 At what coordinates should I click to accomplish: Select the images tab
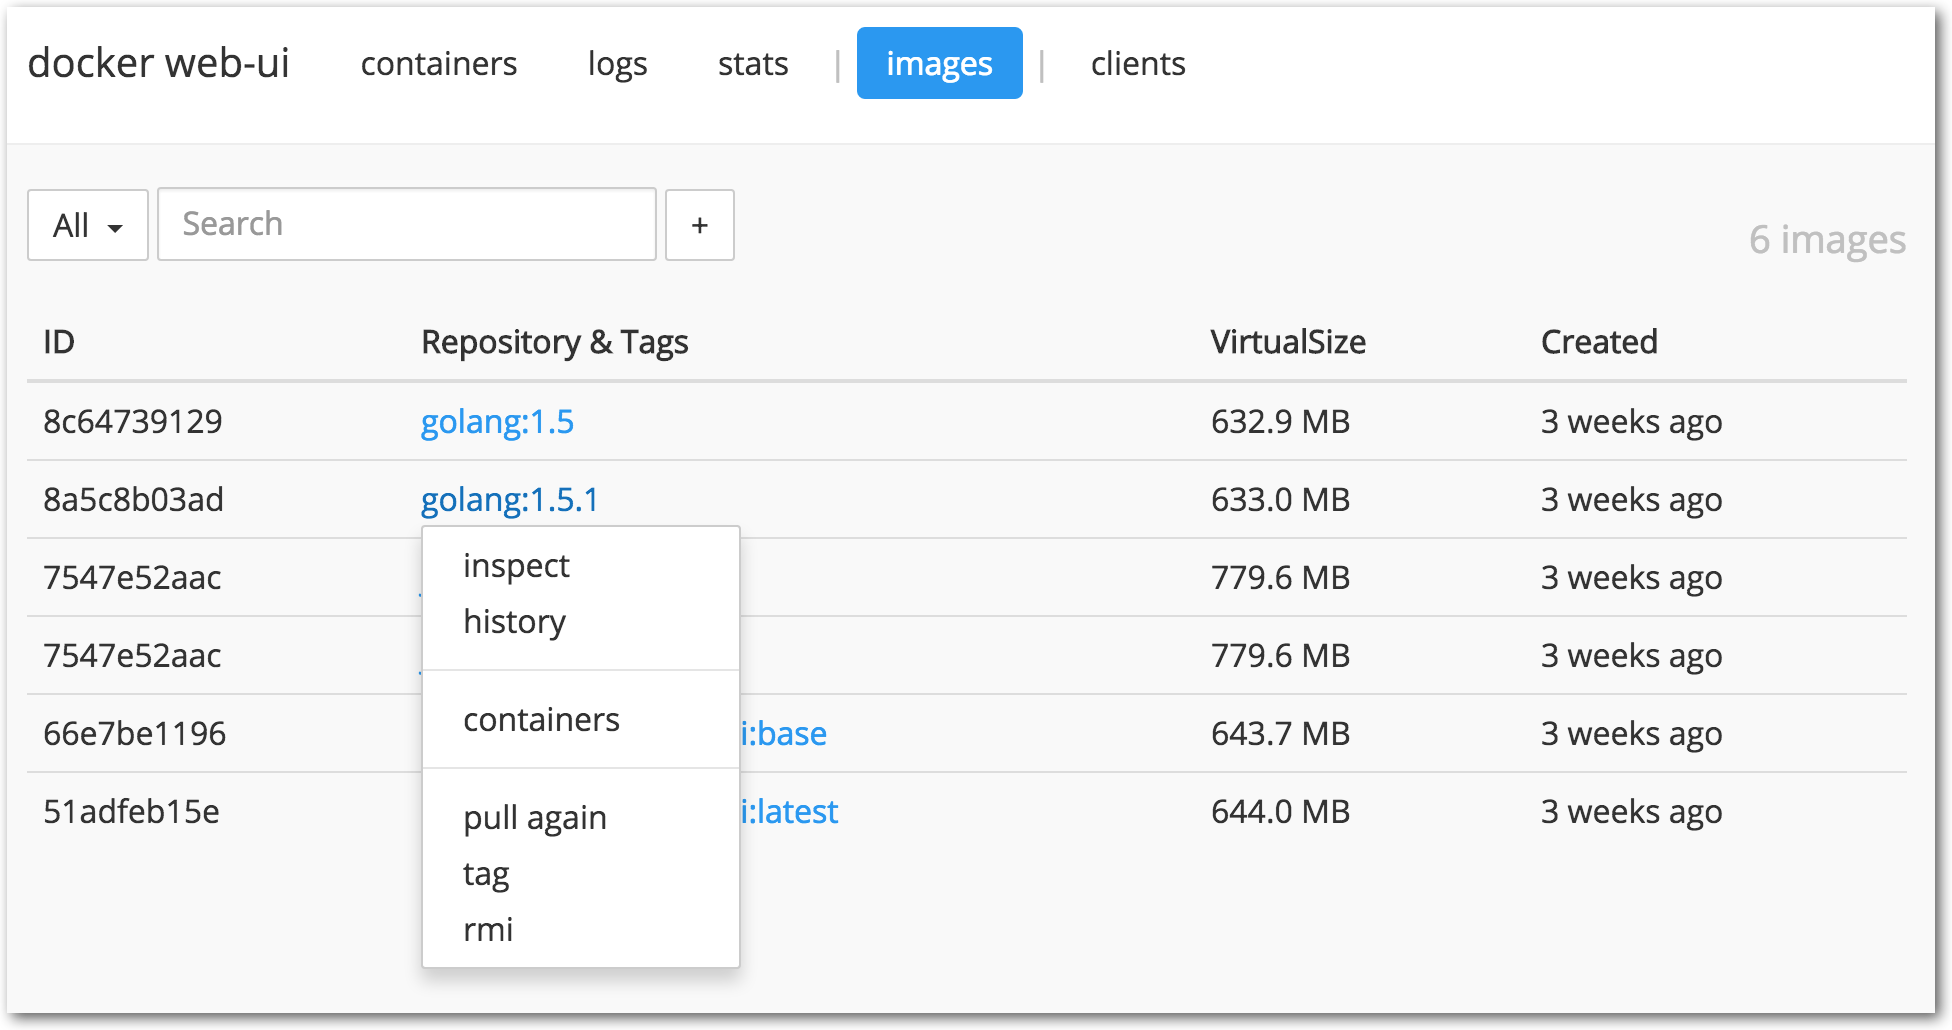click(940, 63)
